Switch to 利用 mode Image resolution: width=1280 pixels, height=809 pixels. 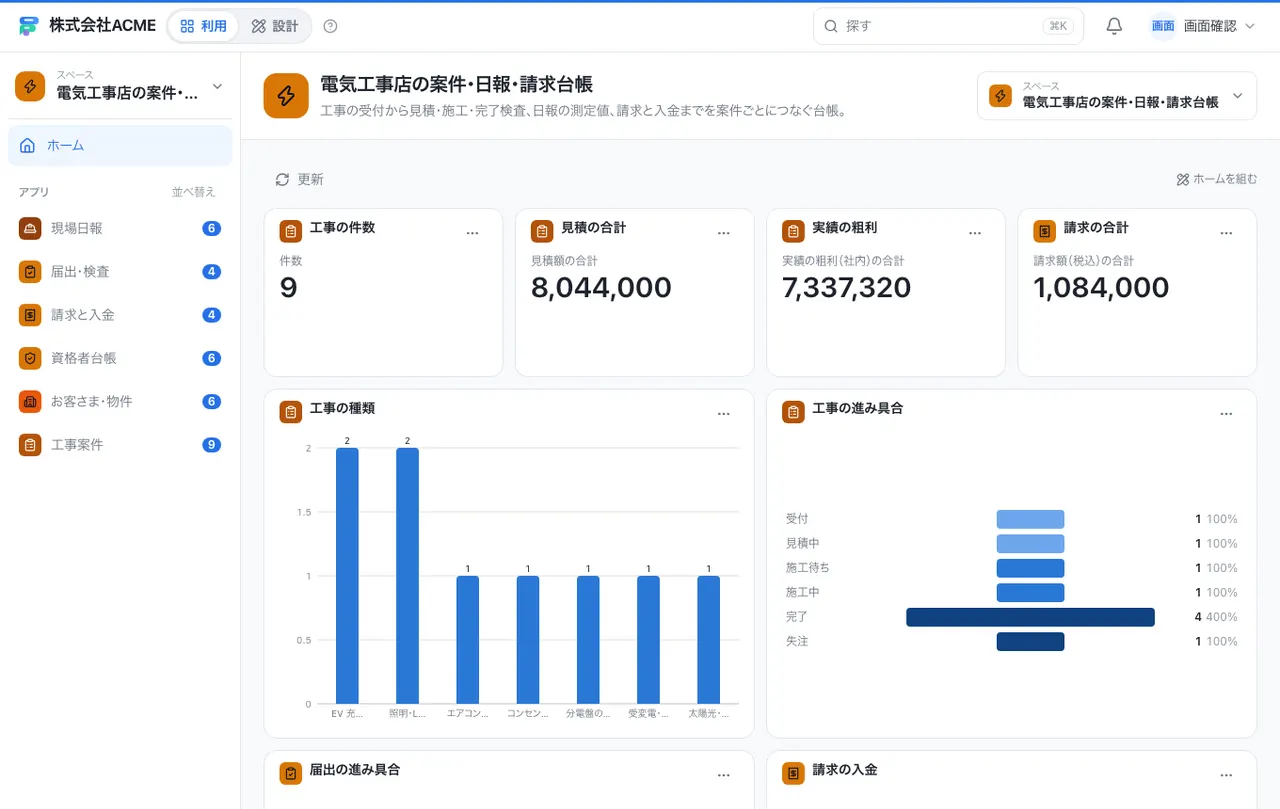[x=204, y=26]
